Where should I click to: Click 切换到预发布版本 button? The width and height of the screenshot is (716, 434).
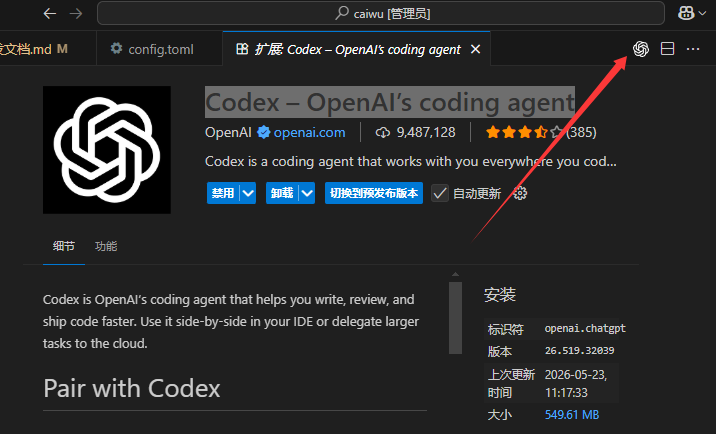tap(374, 193)
